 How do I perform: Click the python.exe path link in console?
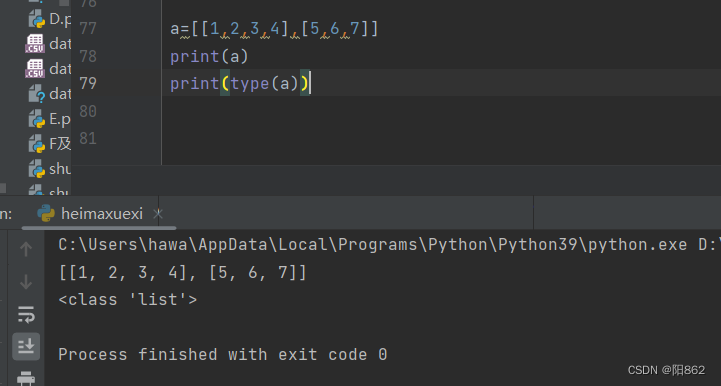point(372,244)
